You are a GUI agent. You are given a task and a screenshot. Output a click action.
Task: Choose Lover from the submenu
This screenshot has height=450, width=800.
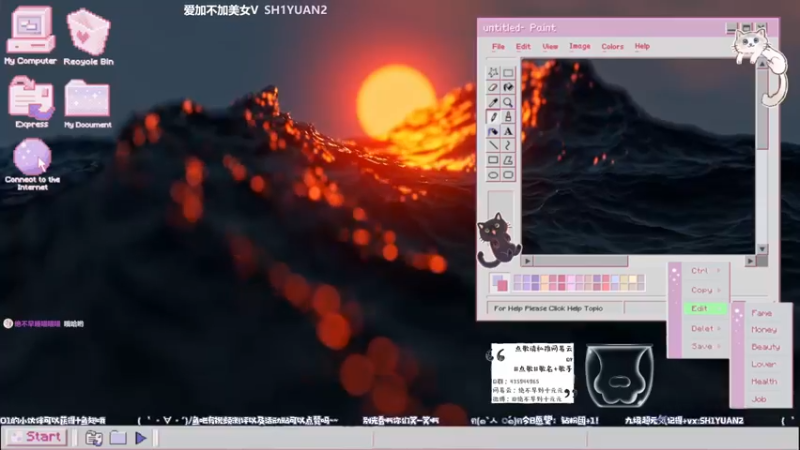763,364
